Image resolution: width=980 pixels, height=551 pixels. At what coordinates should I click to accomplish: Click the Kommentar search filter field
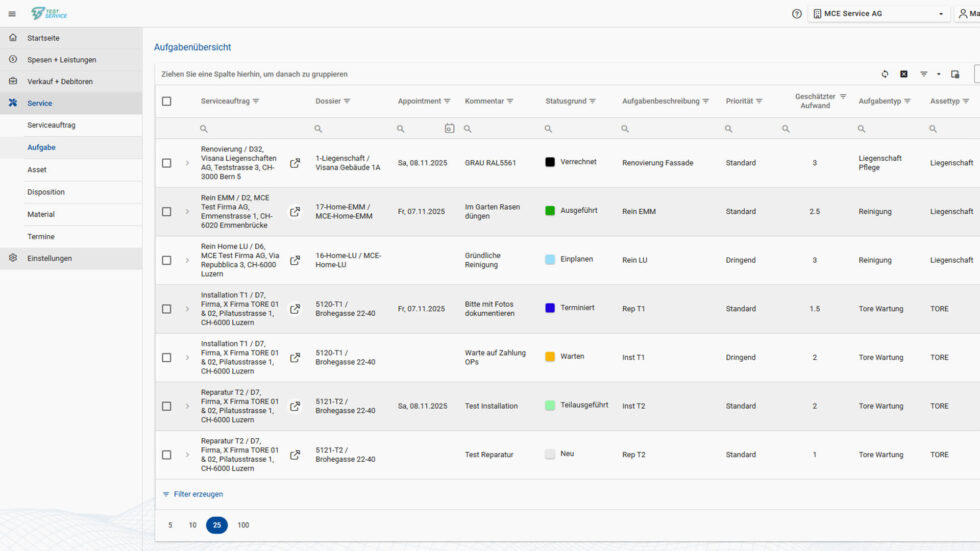(x=499, y=129)
